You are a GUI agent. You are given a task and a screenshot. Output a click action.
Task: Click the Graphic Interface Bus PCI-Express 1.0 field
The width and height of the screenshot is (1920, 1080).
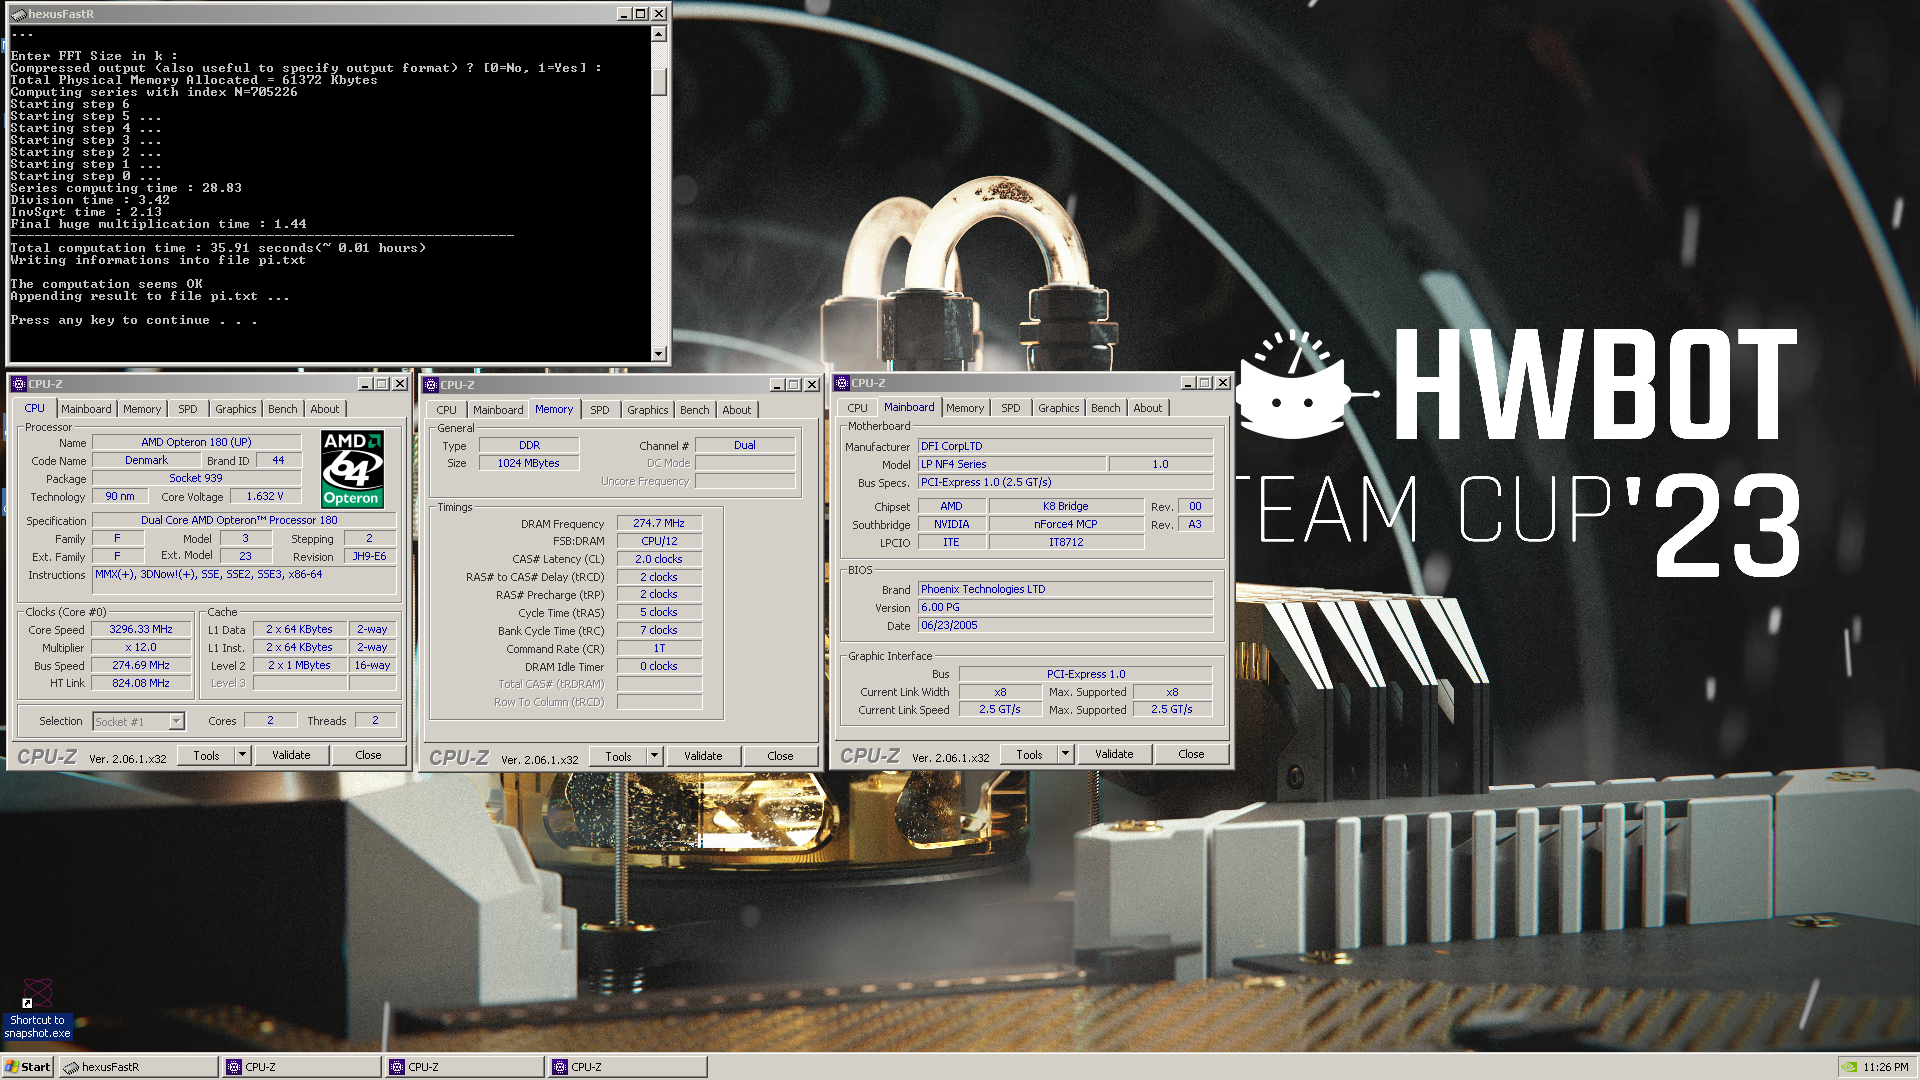click(1085, 675)
